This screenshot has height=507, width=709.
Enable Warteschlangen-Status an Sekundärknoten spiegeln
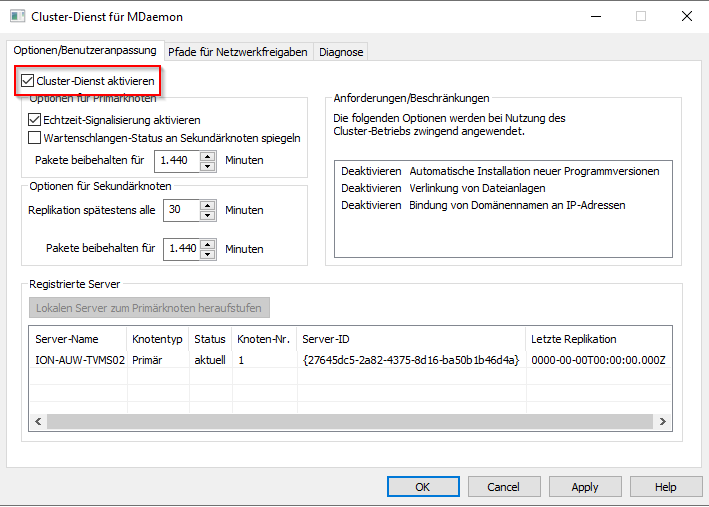35,137
